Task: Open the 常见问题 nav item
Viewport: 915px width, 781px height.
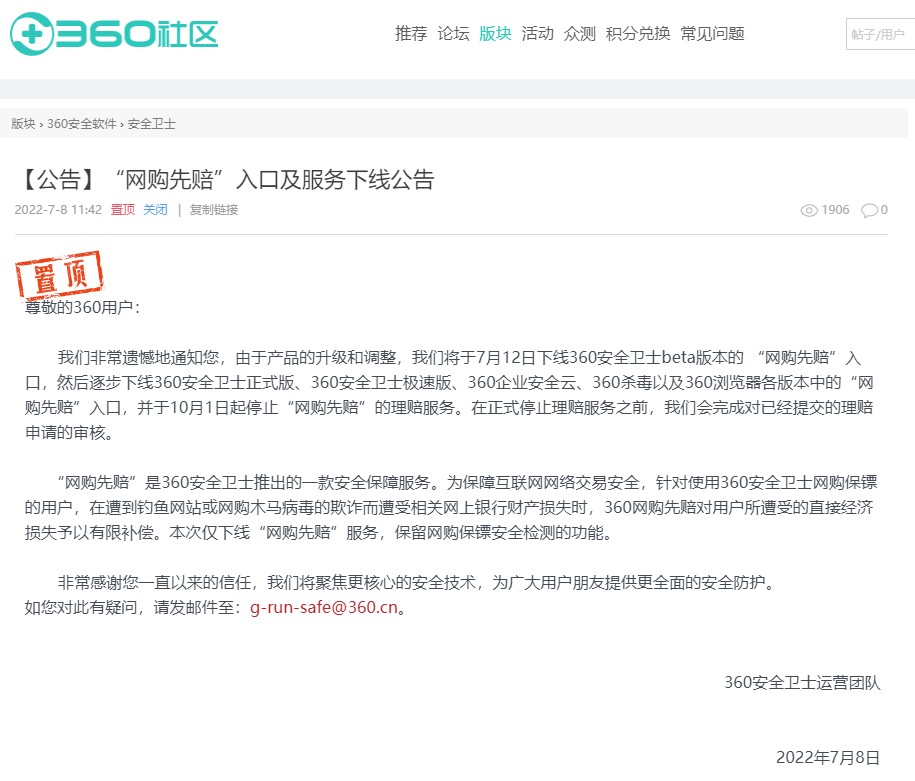Action: click(x=713, y=34)
